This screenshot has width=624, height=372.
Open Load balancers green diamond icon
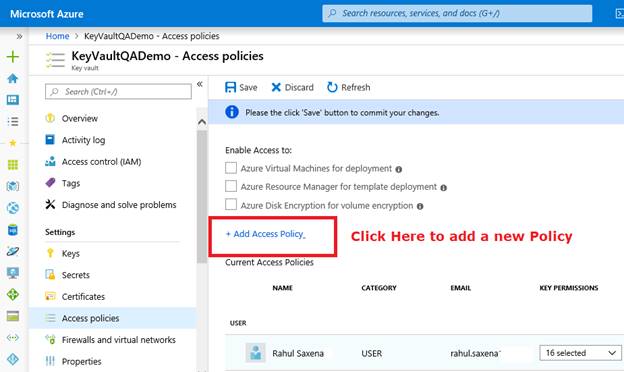[x=13, y=294]
